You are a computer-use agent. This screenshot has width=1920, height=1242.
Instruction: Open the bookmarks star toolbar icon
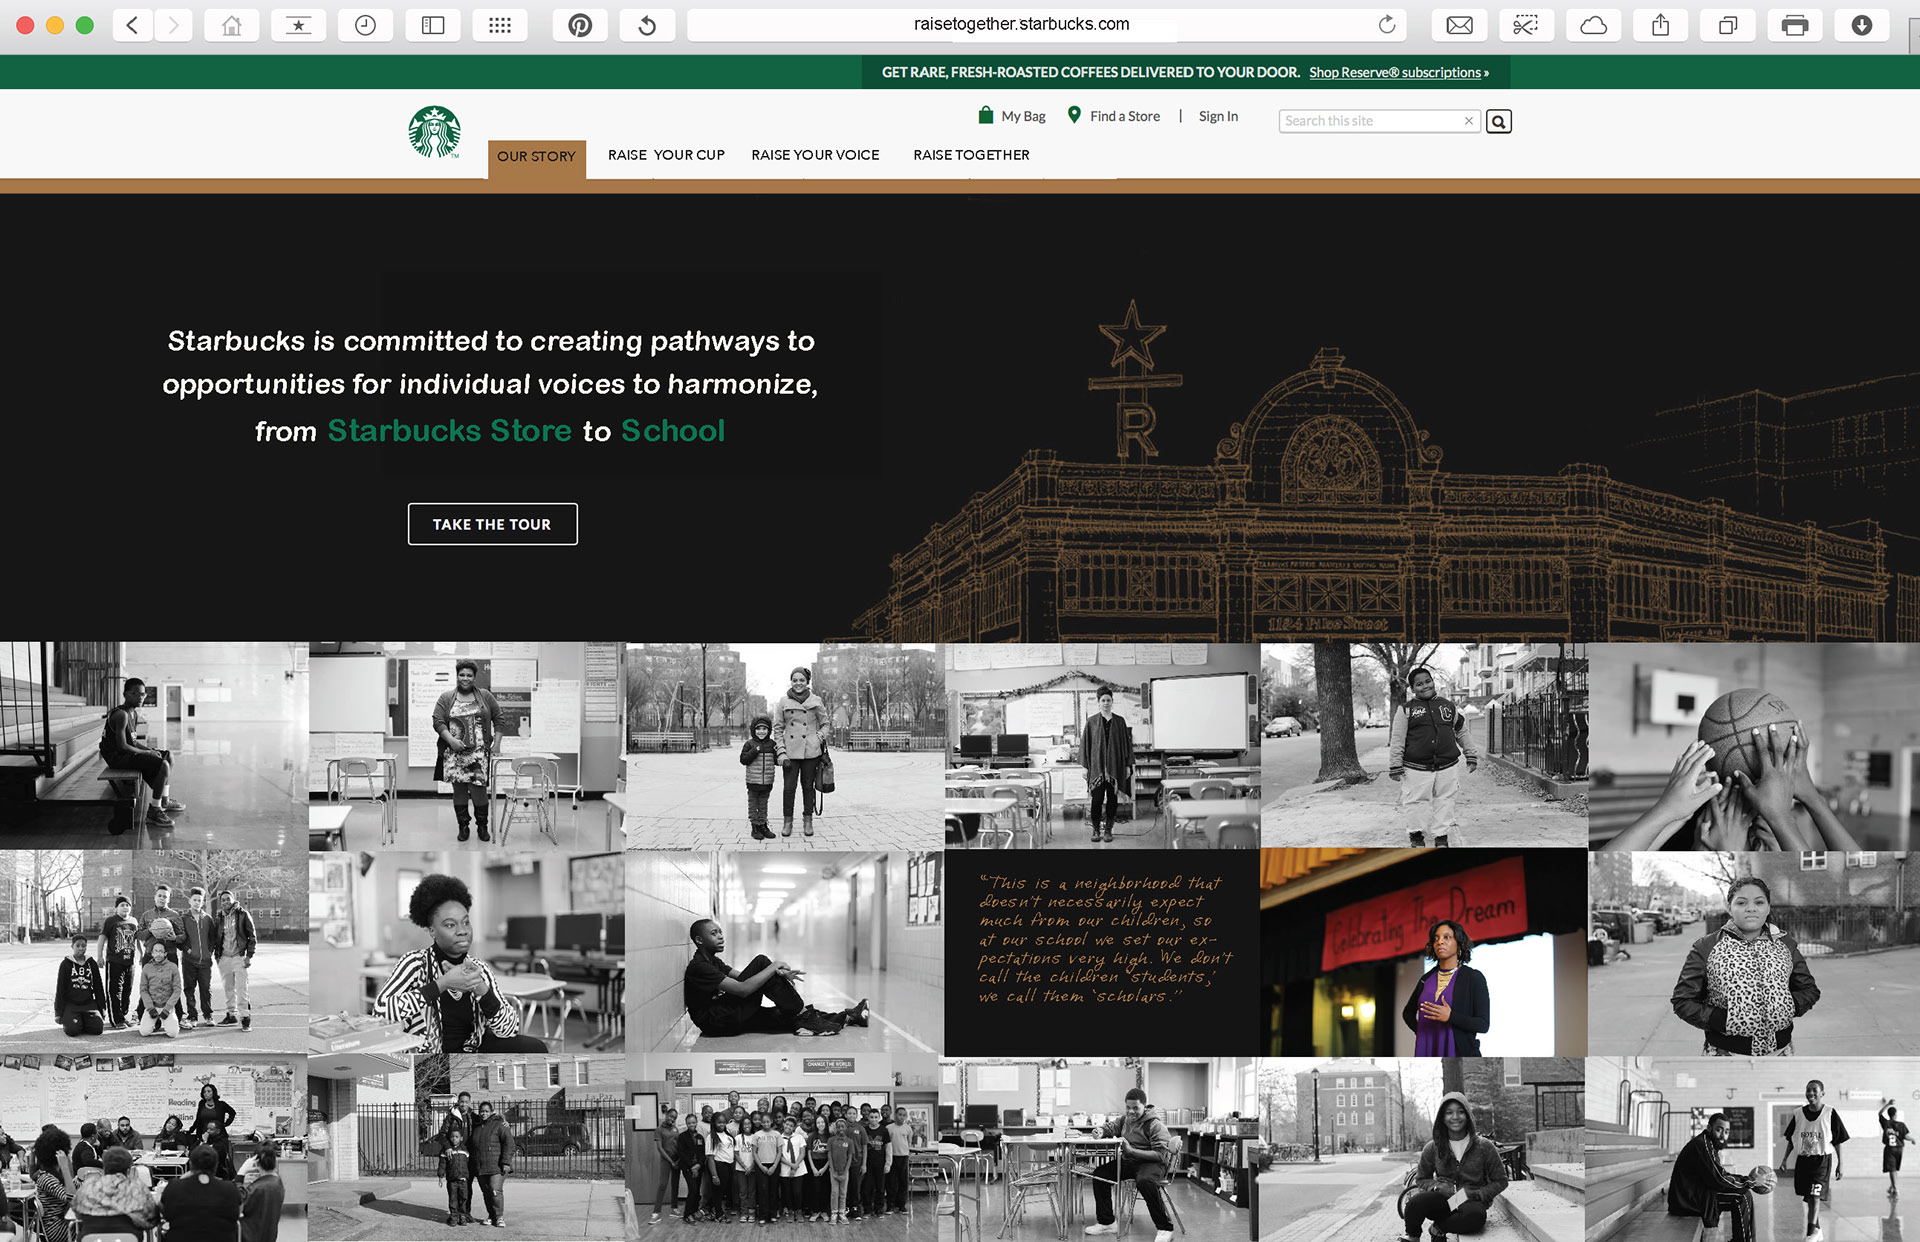298,25
